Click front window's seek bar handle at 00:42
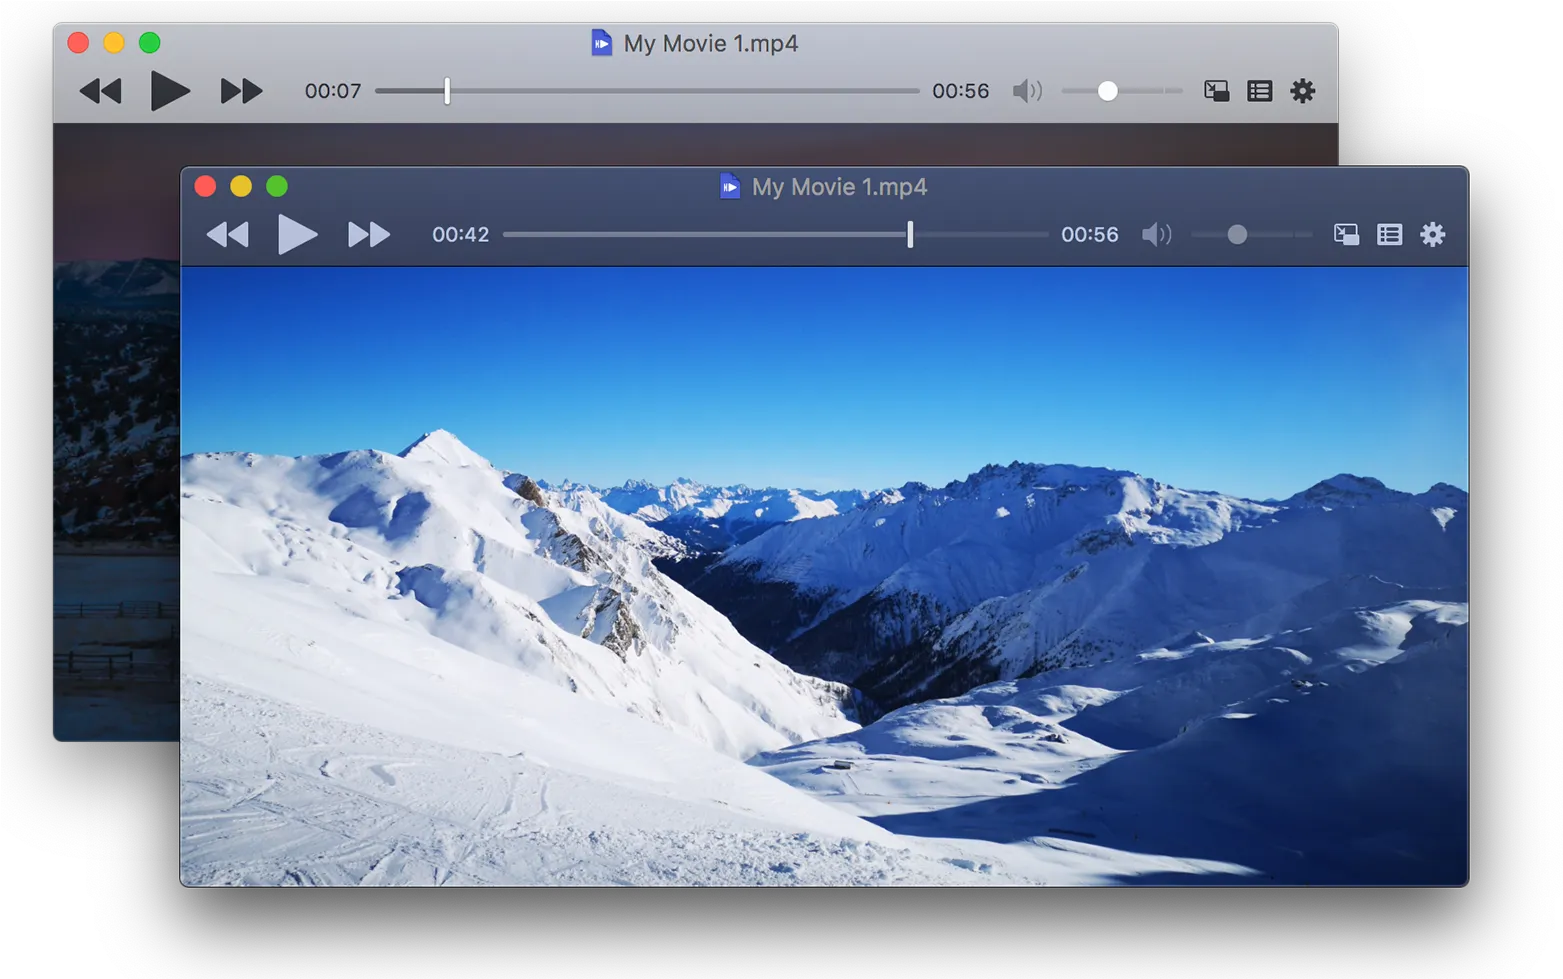 910,235
